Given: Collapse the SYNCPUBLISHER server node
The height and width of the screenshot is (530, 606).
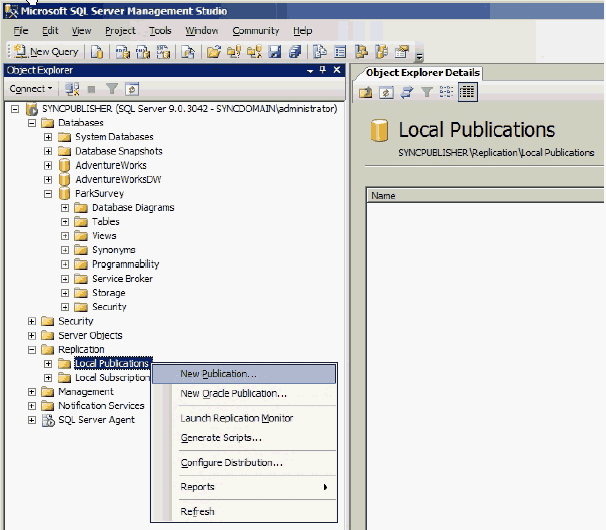Looking at the screenshot, I should 15,109.
